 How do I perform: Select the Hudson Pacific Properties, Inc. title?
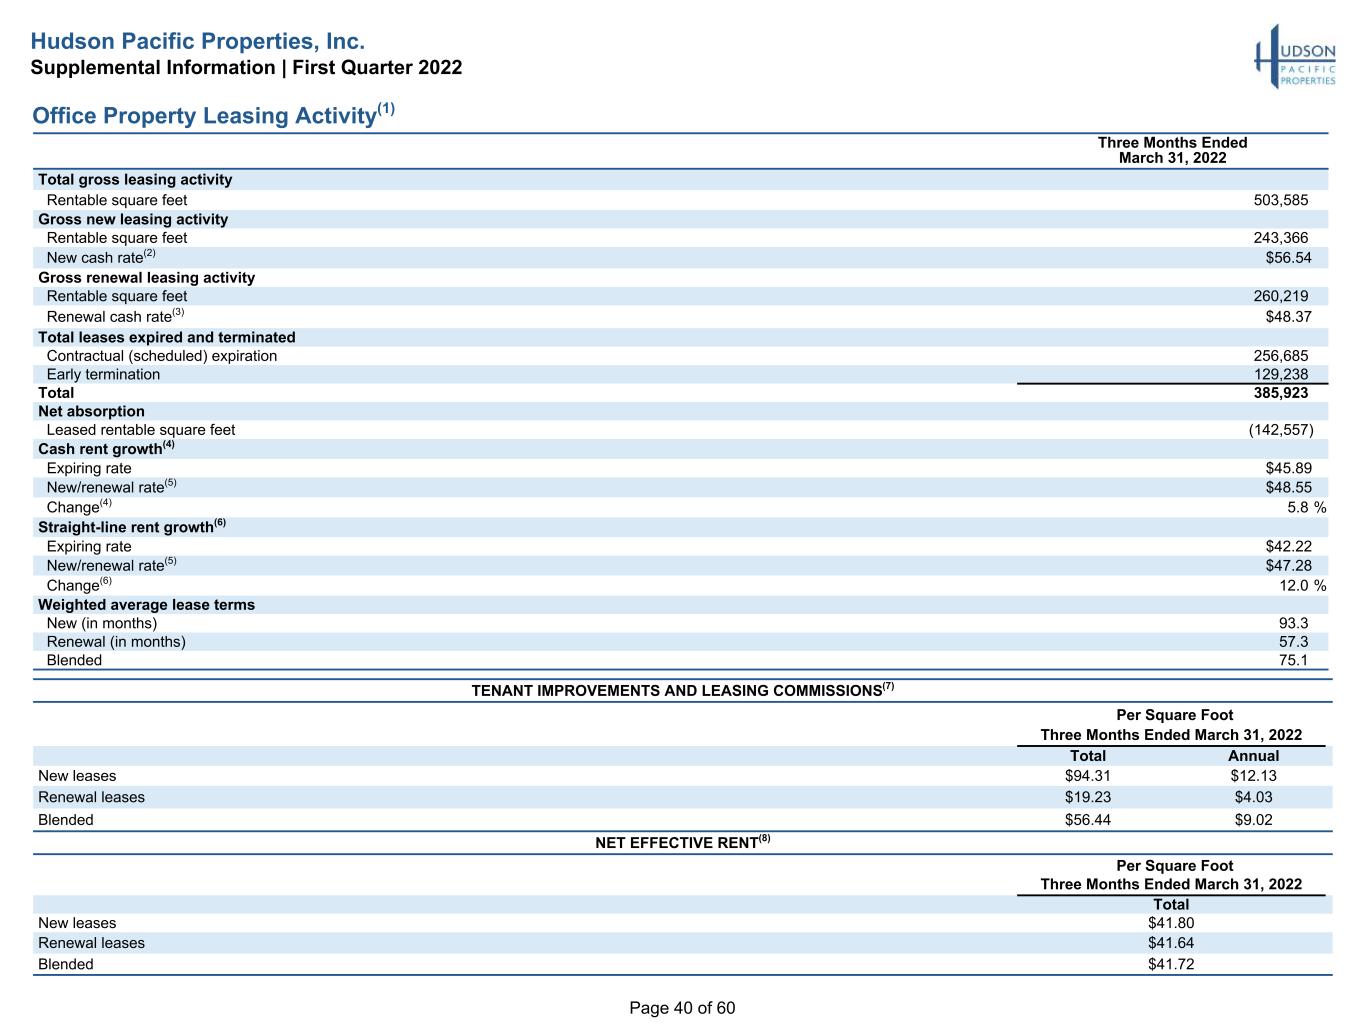[x=198, y=42]
